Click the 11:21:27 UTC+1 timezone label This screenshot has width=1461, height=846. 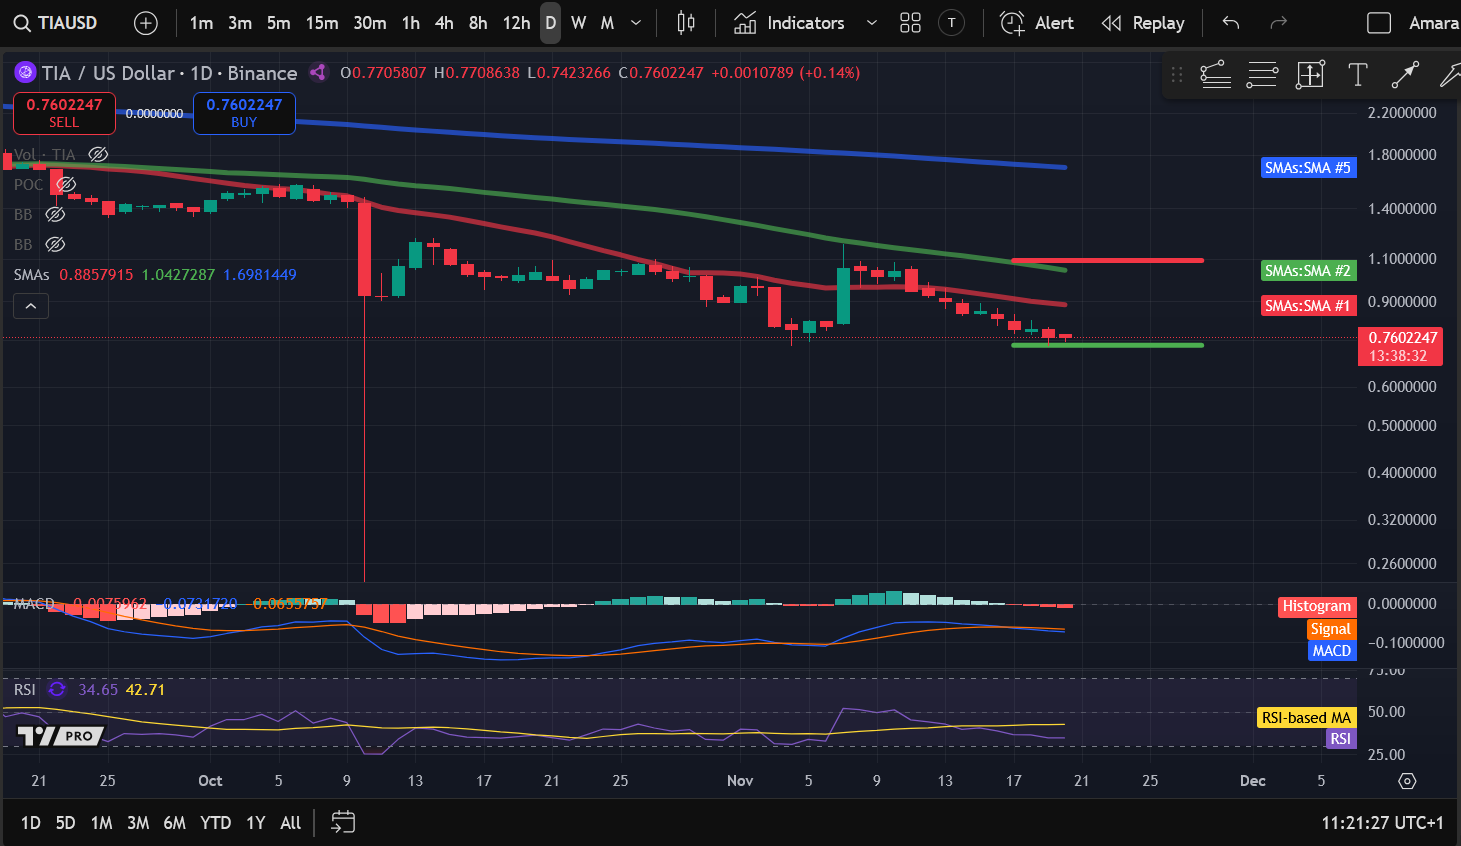[x=1381, y=822]
